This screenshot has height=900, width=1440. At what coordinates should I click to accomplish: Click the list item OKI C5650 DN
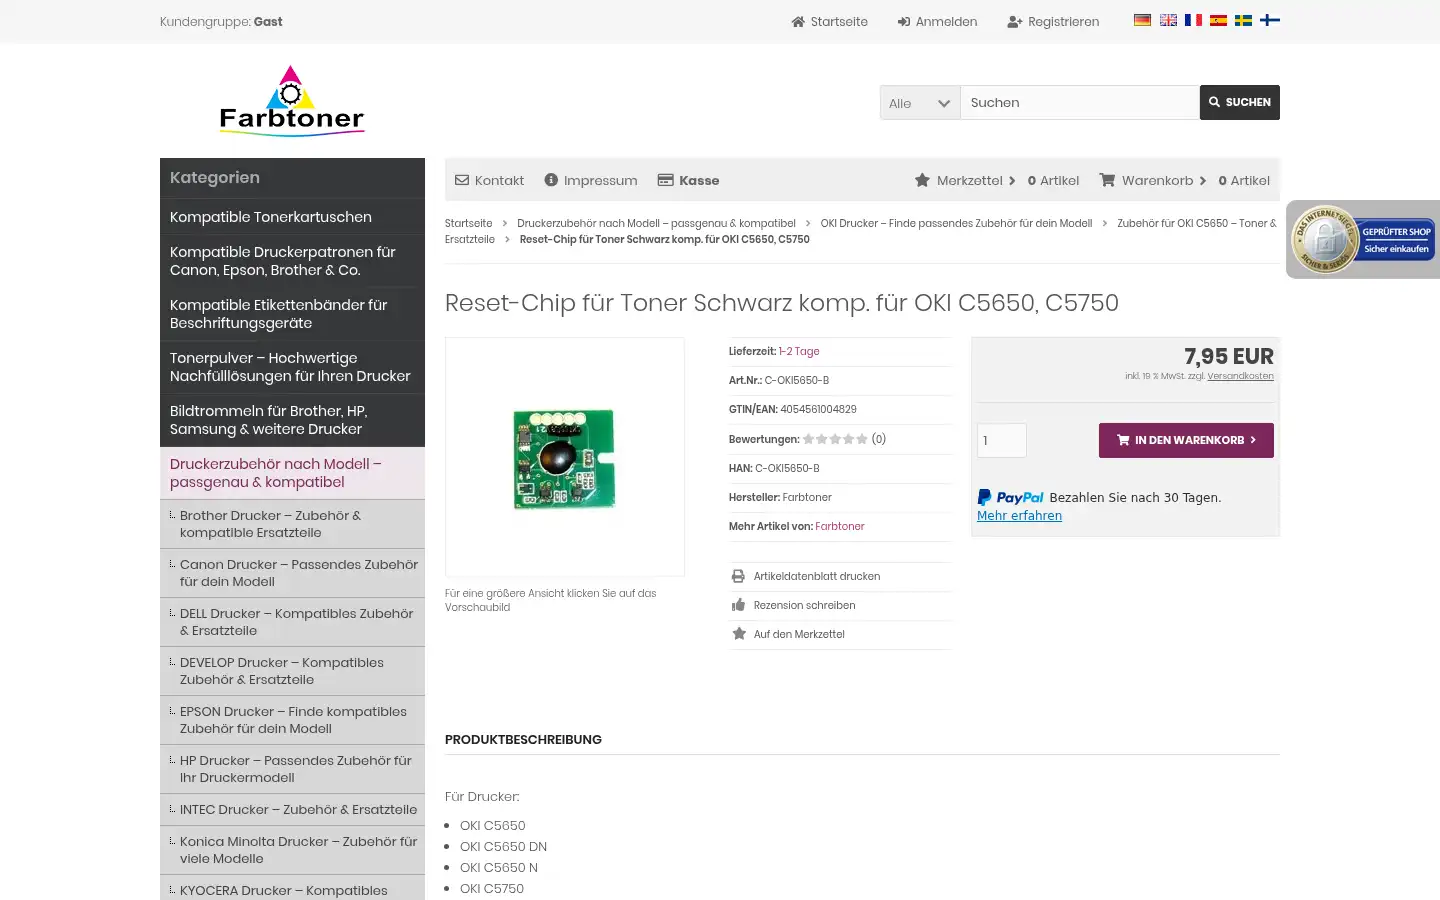click(x=503, y=846)
